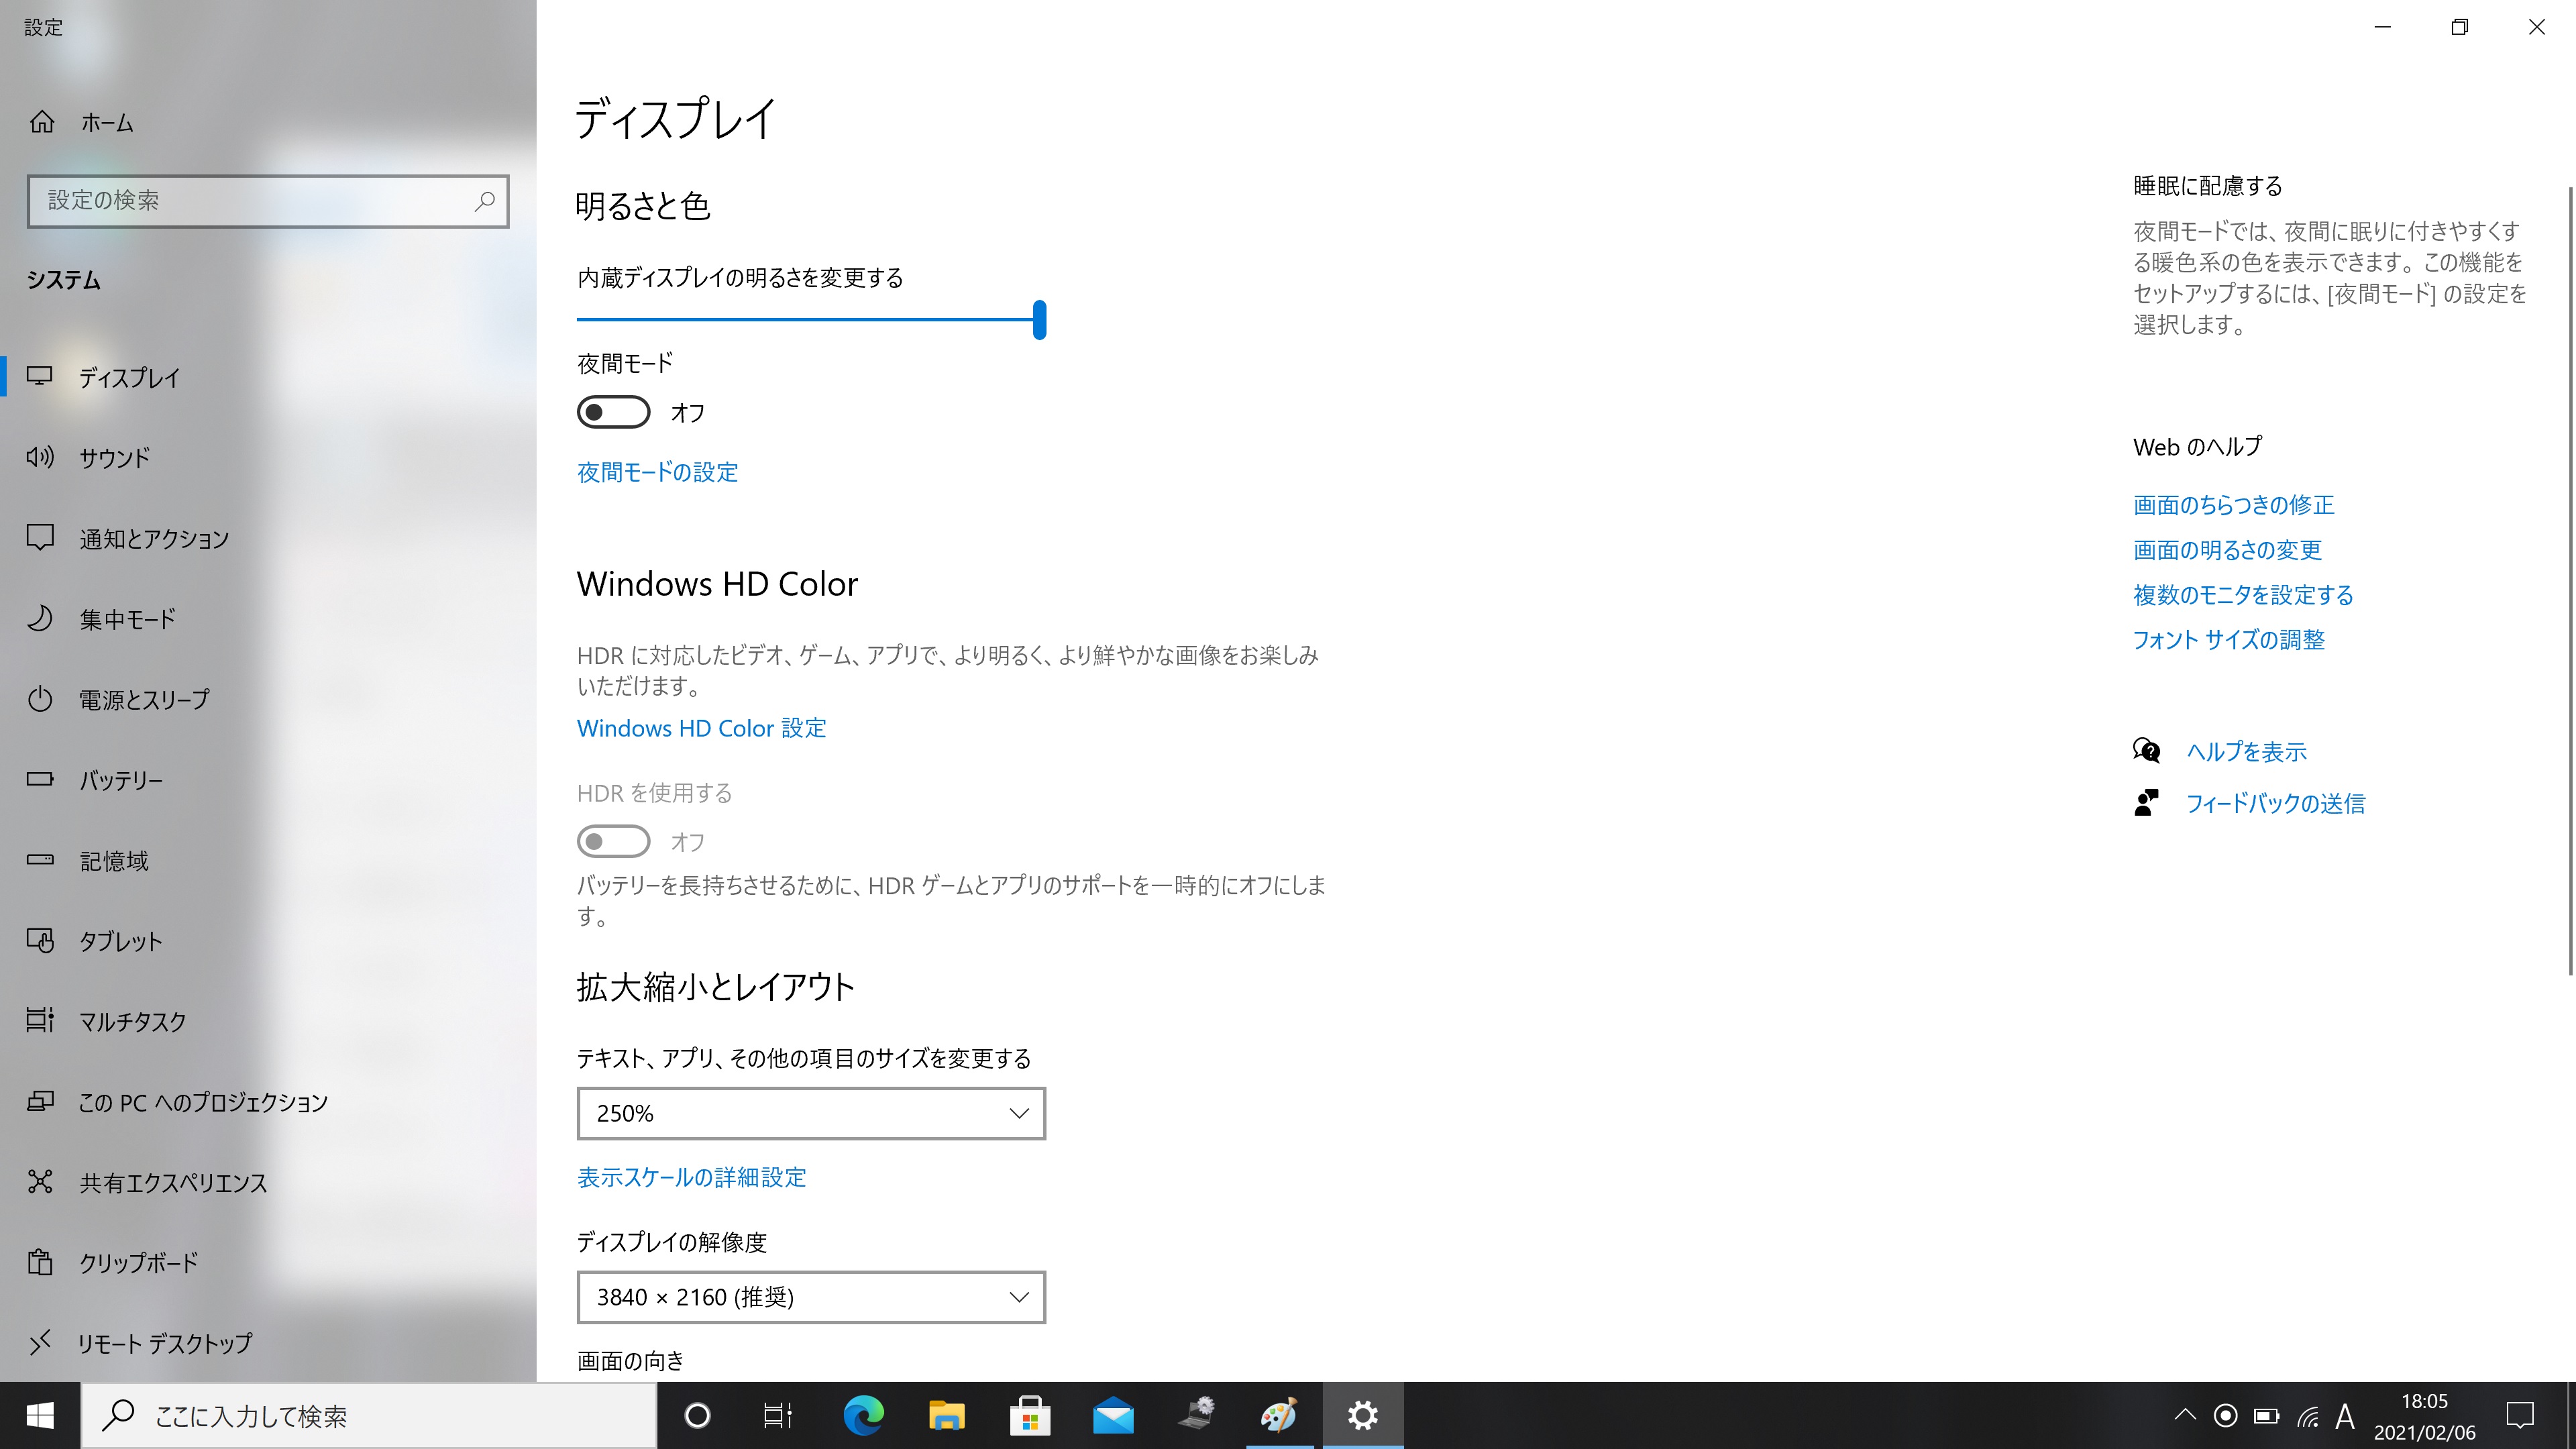The width and height of the screenshot is (2576, 1449).
Task: Select ディスプレイ in the sidebar
Action: click(x=268, y=377)
